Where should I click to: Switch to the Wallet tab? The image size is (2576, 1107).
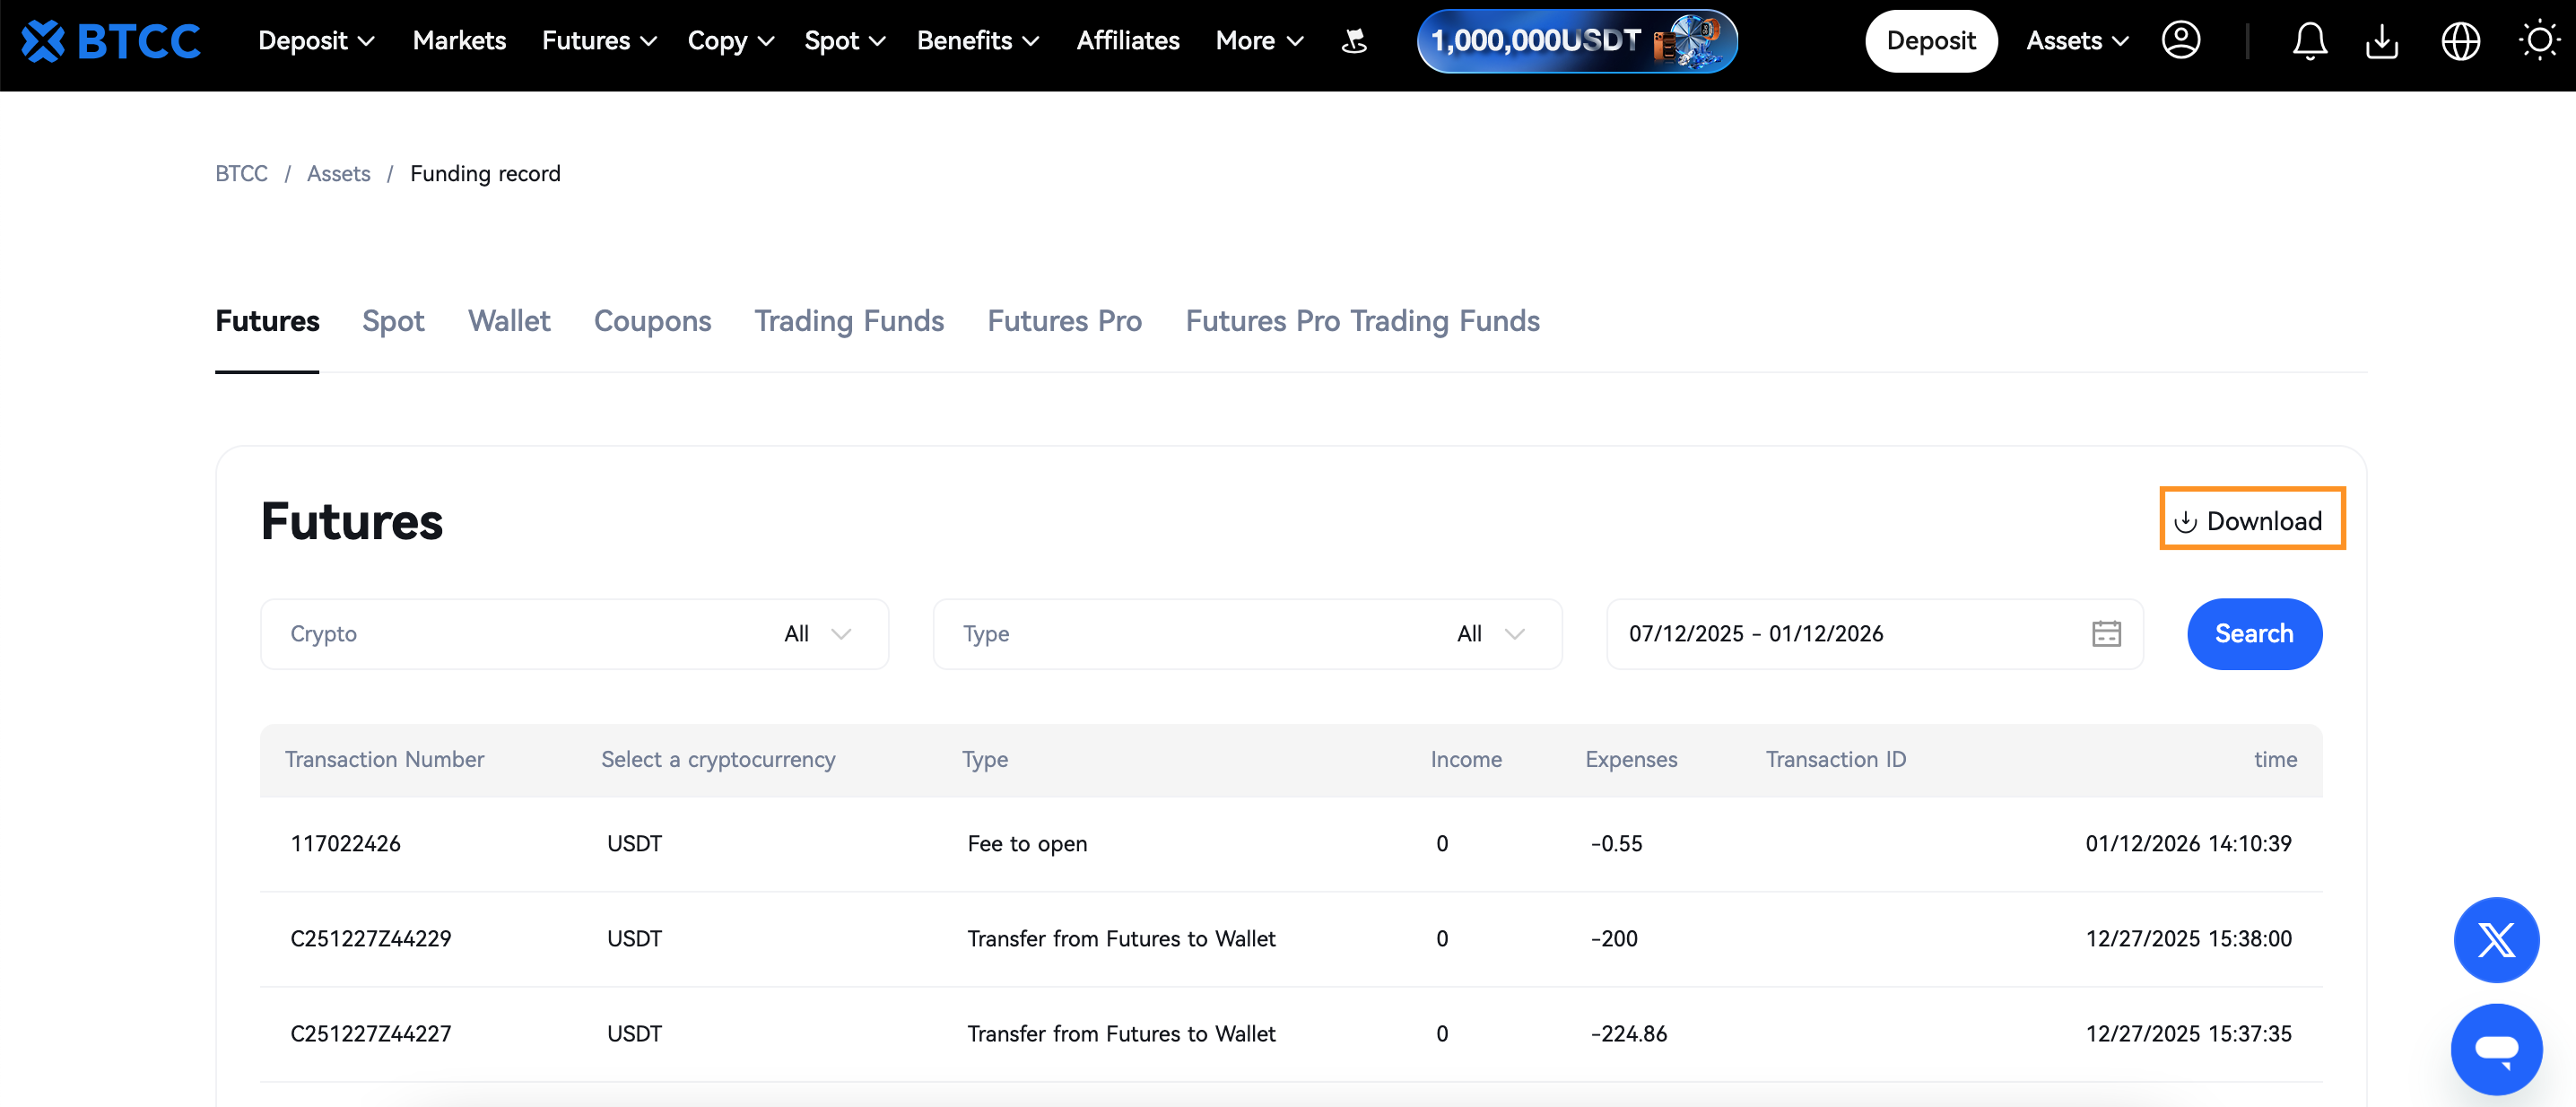point(509,321)
